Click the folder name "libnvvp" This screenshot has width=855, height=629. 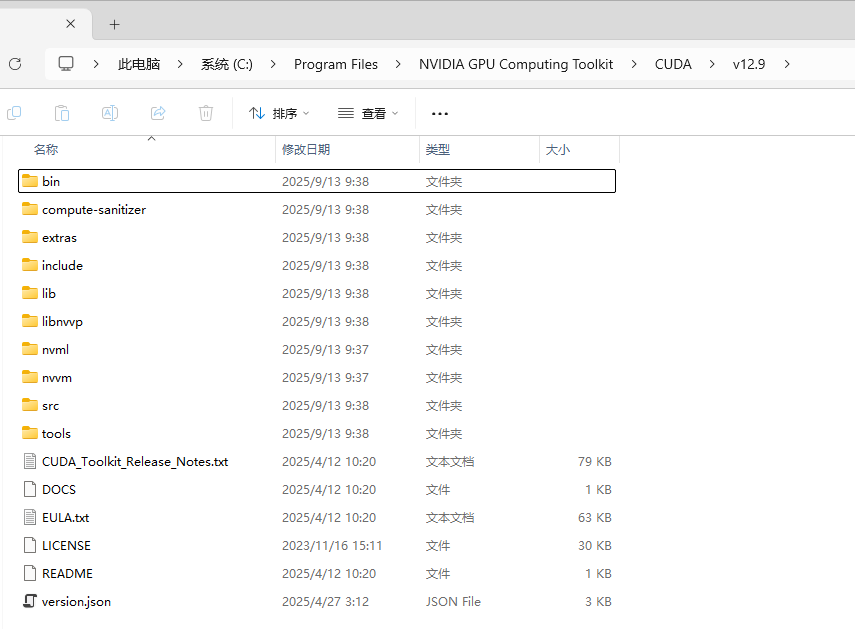(x=62, y=322)
